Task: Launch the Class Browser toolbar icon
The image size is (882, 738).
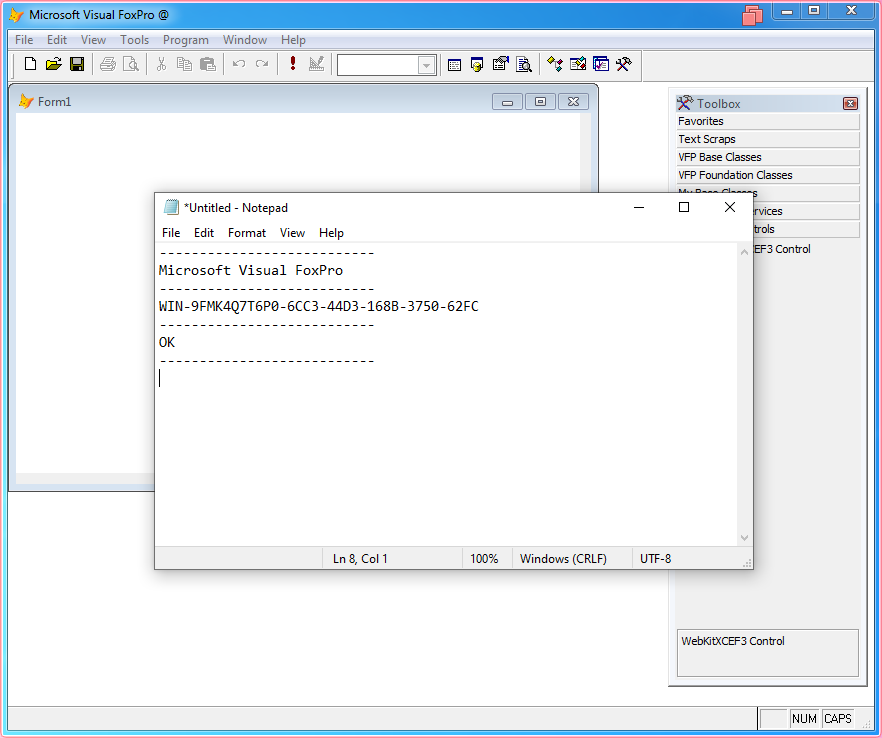Action: pos(555,64)
